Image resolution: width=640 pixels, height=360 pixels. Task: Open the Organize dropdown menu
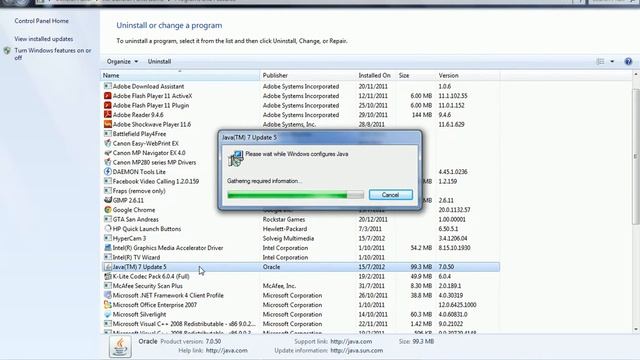tap(122, 62)
